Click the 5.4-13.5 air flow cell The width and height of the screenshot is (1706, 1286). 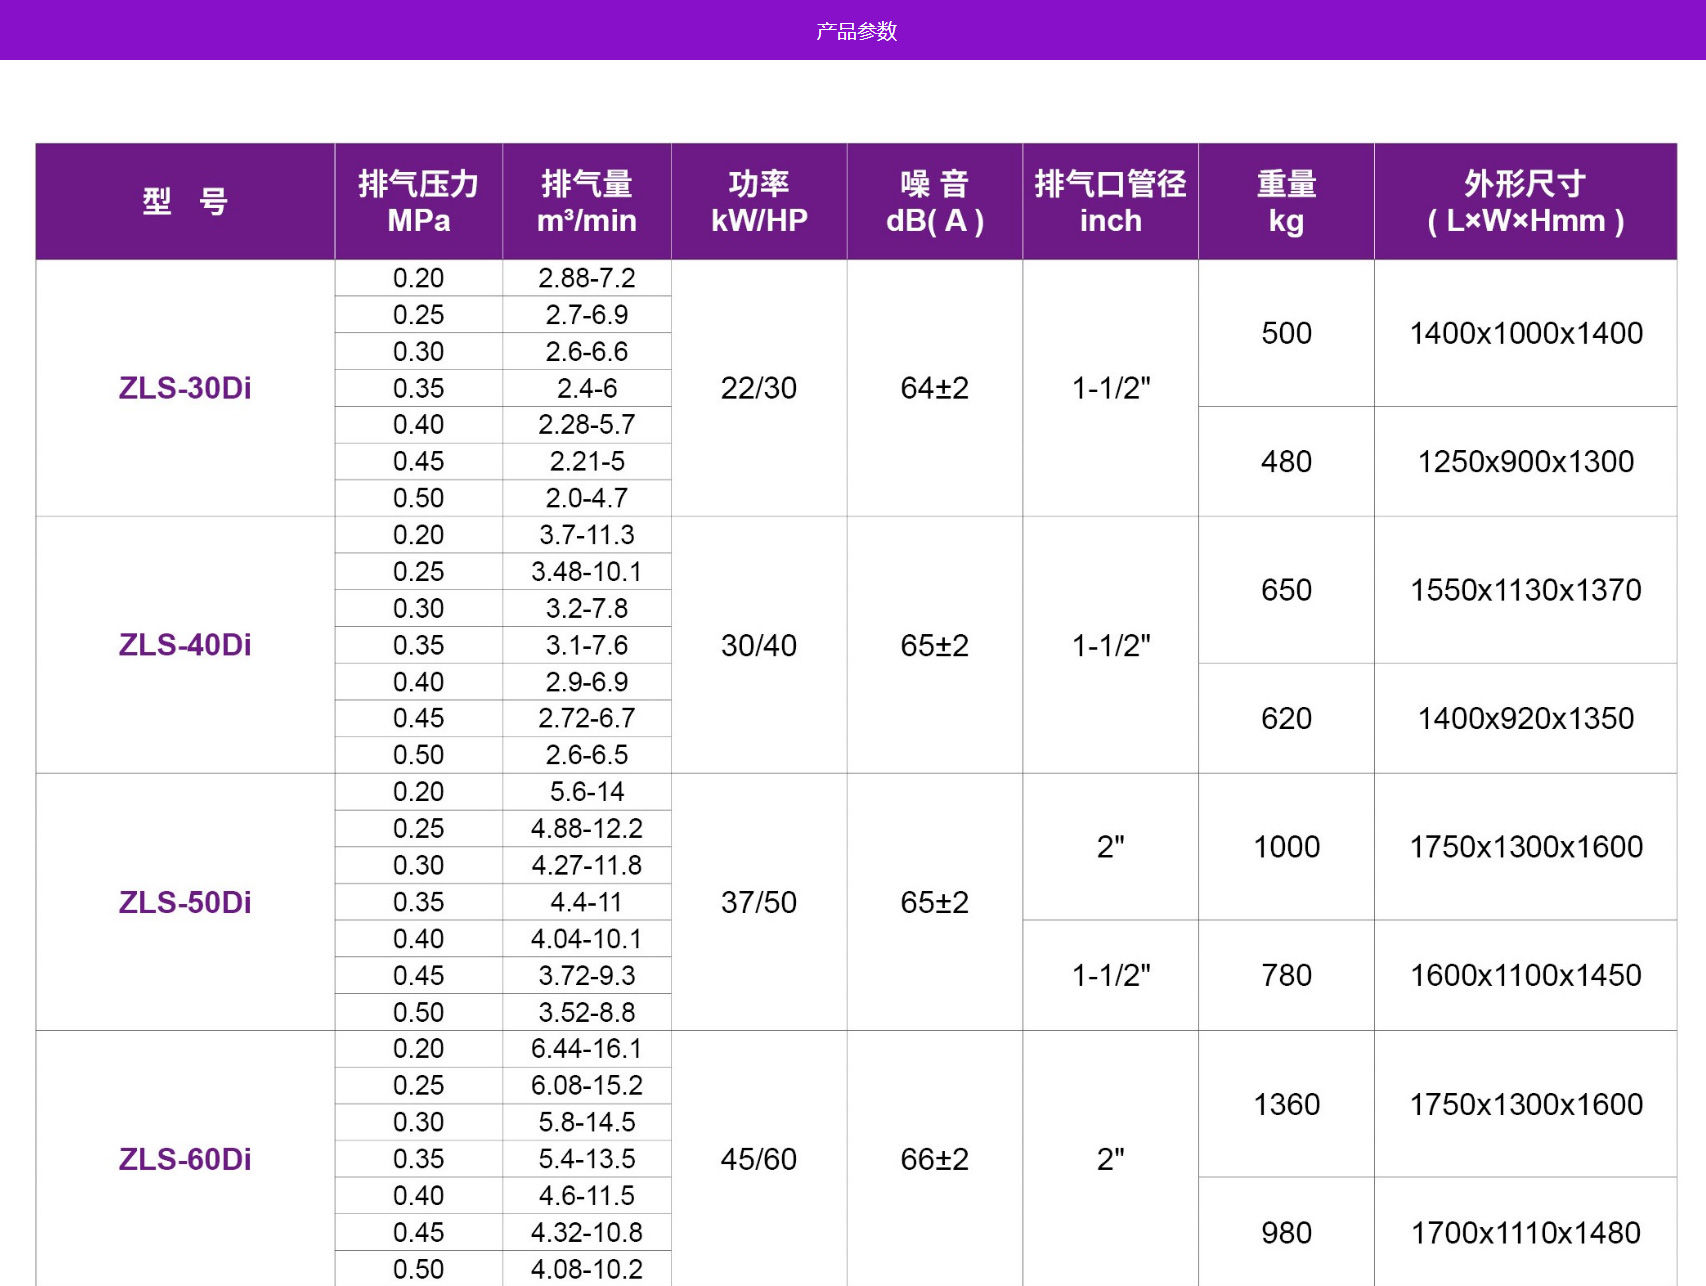587,1159
